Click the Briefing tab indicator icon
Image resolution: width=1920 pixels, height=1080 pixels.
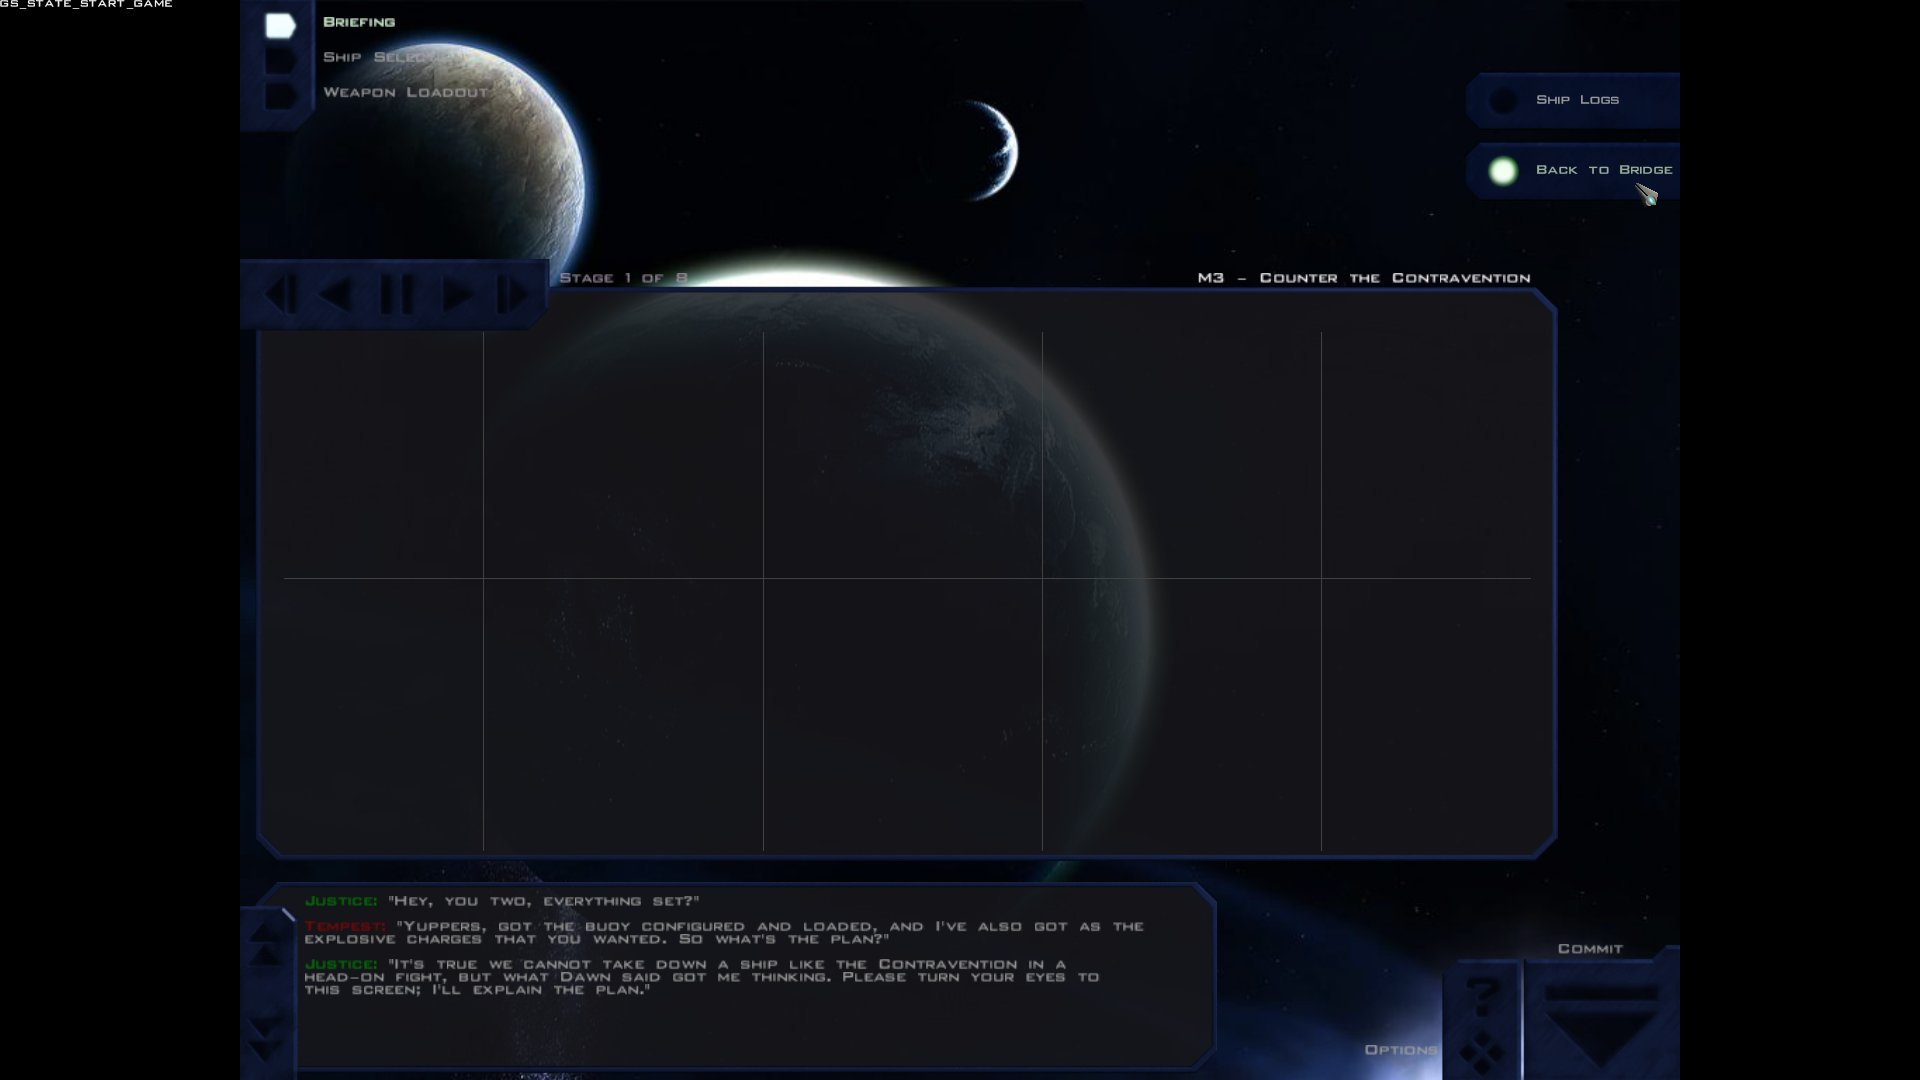click(280, 25)
